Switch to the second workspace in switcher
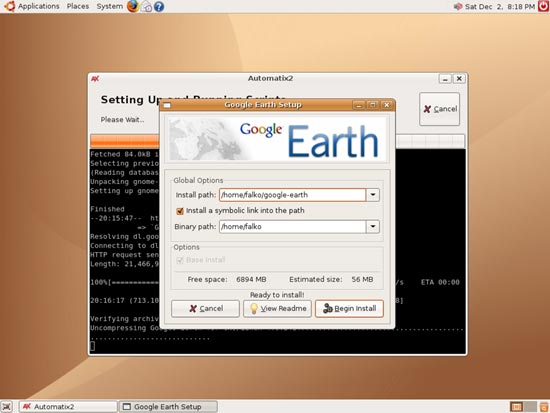Image resolution: width=550 pixels, height=413 pixels. (x=530, y=407)
